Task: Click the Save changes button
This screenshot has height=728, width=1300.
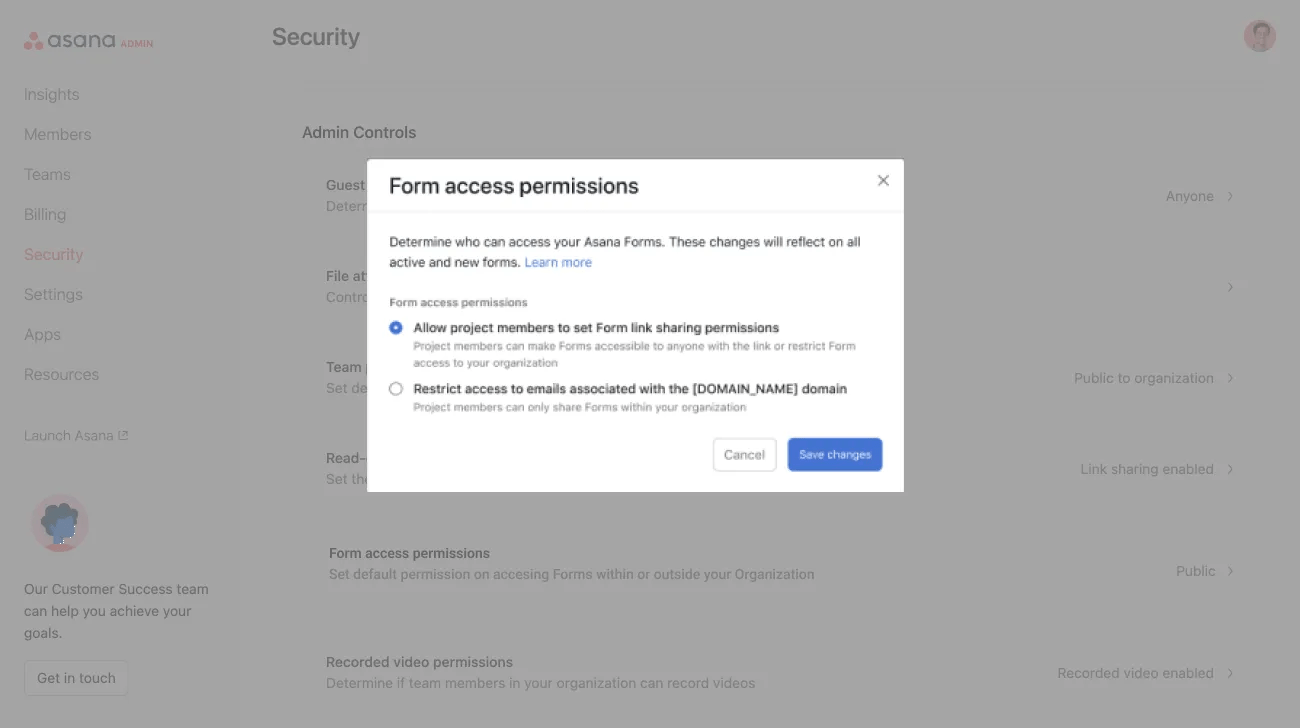Action: (x=835, y=454)
